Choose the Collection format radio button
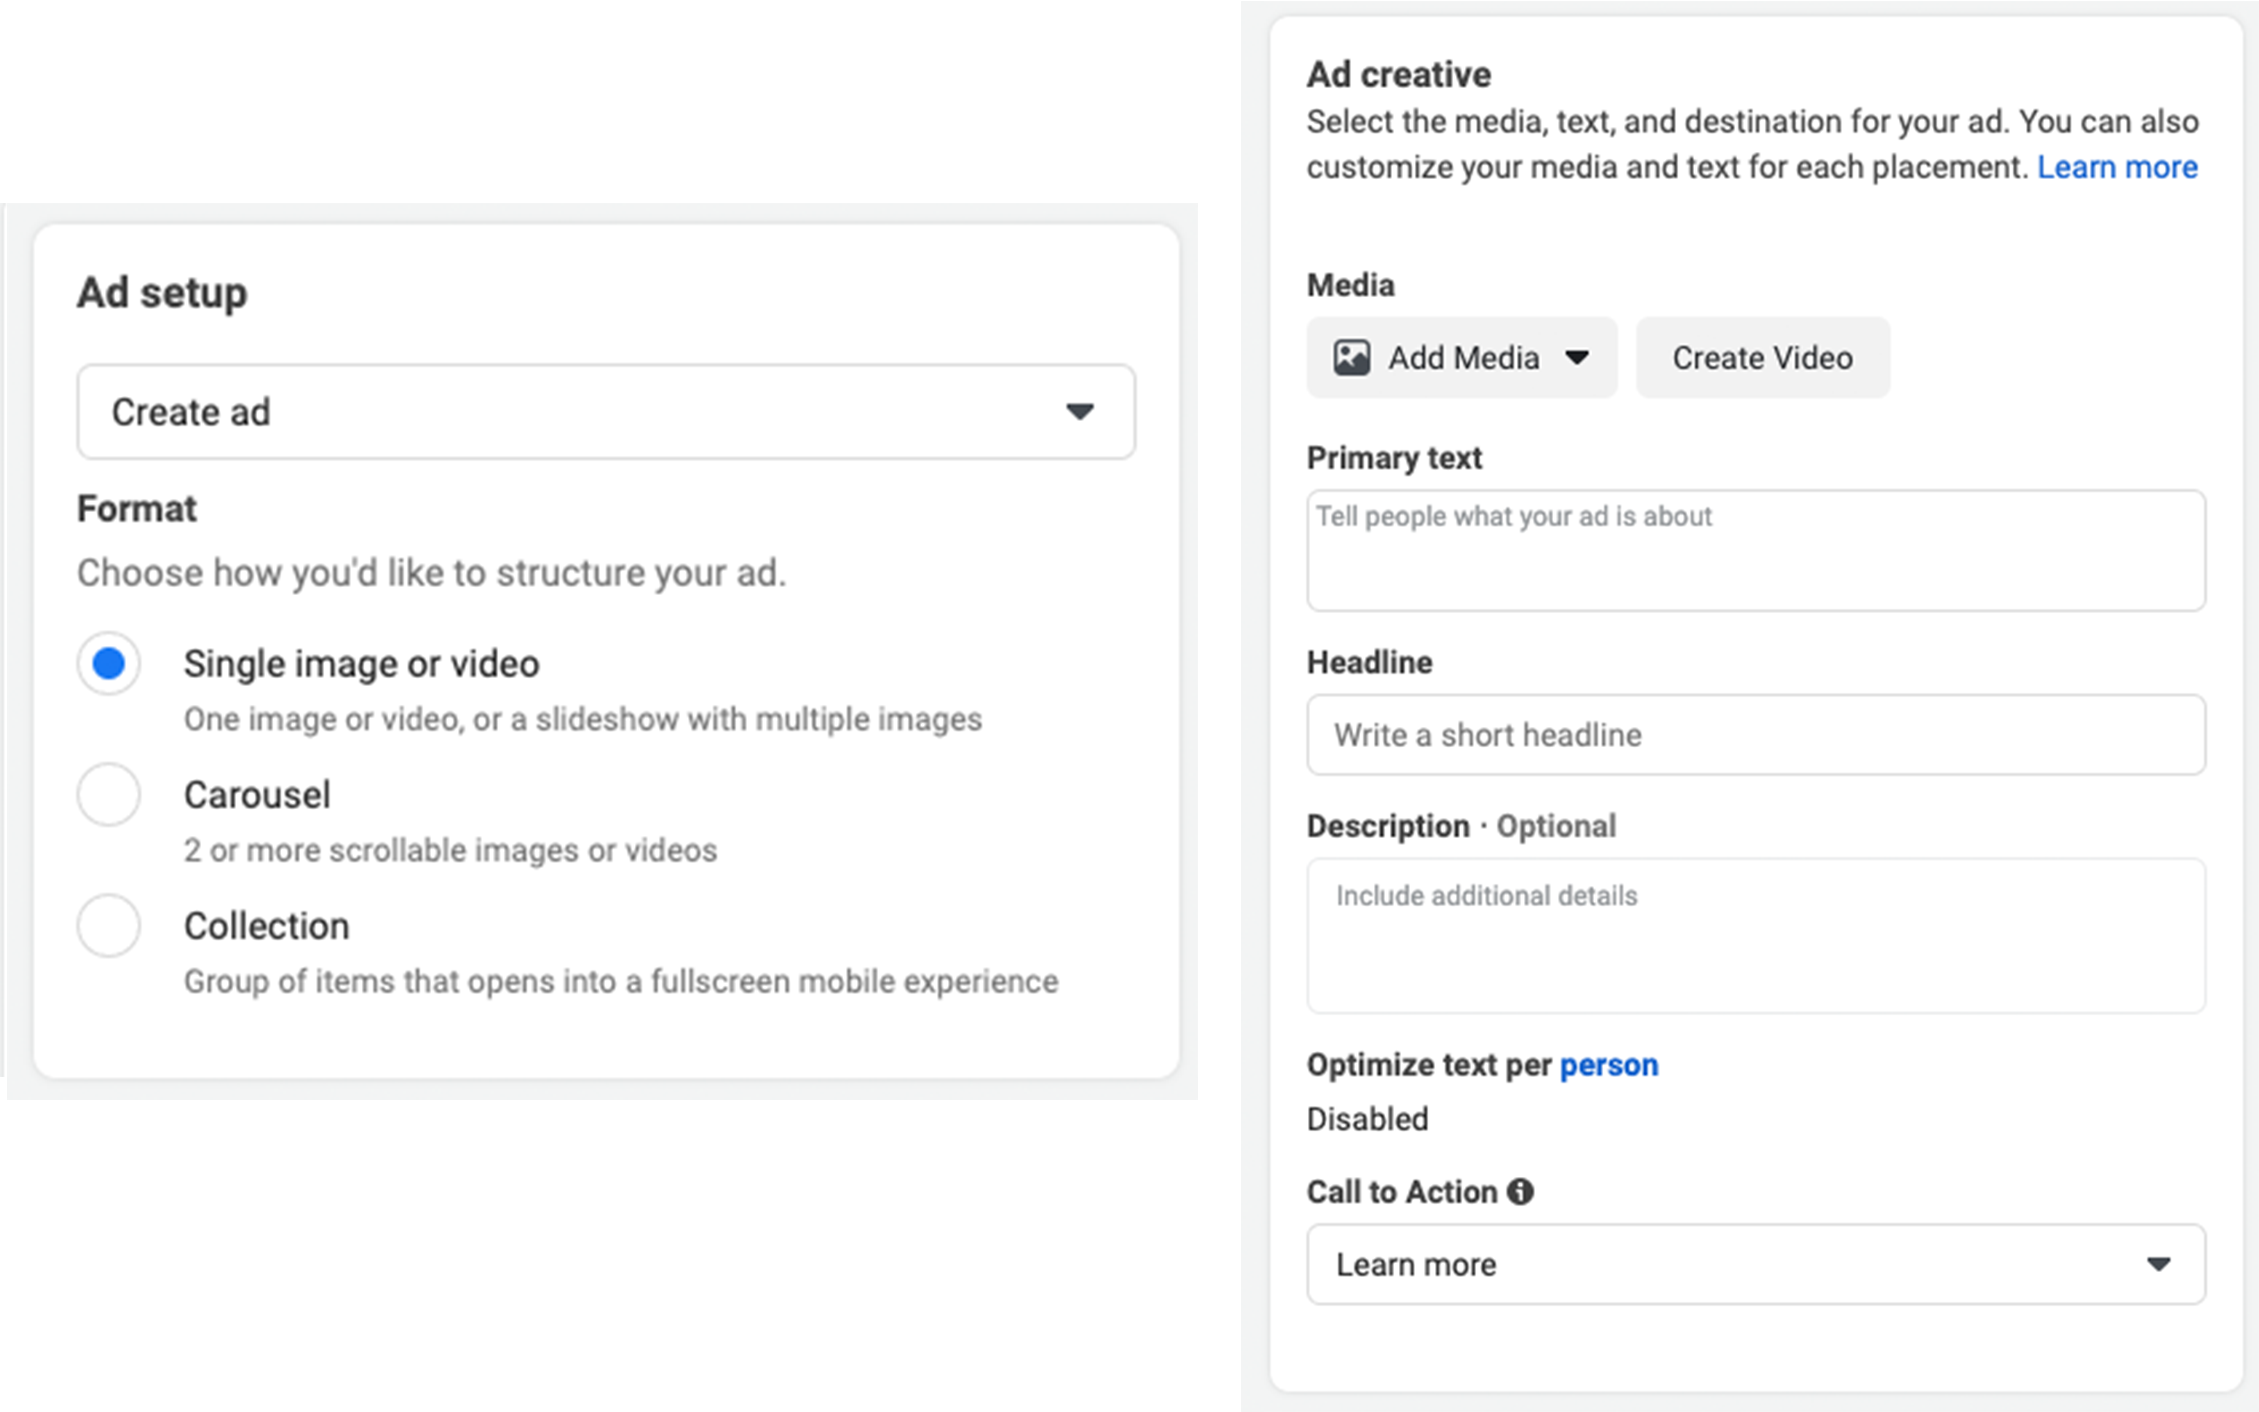Image resolution: width=2259 pixels, height=1412 pixels. click(x=108, y=925)
